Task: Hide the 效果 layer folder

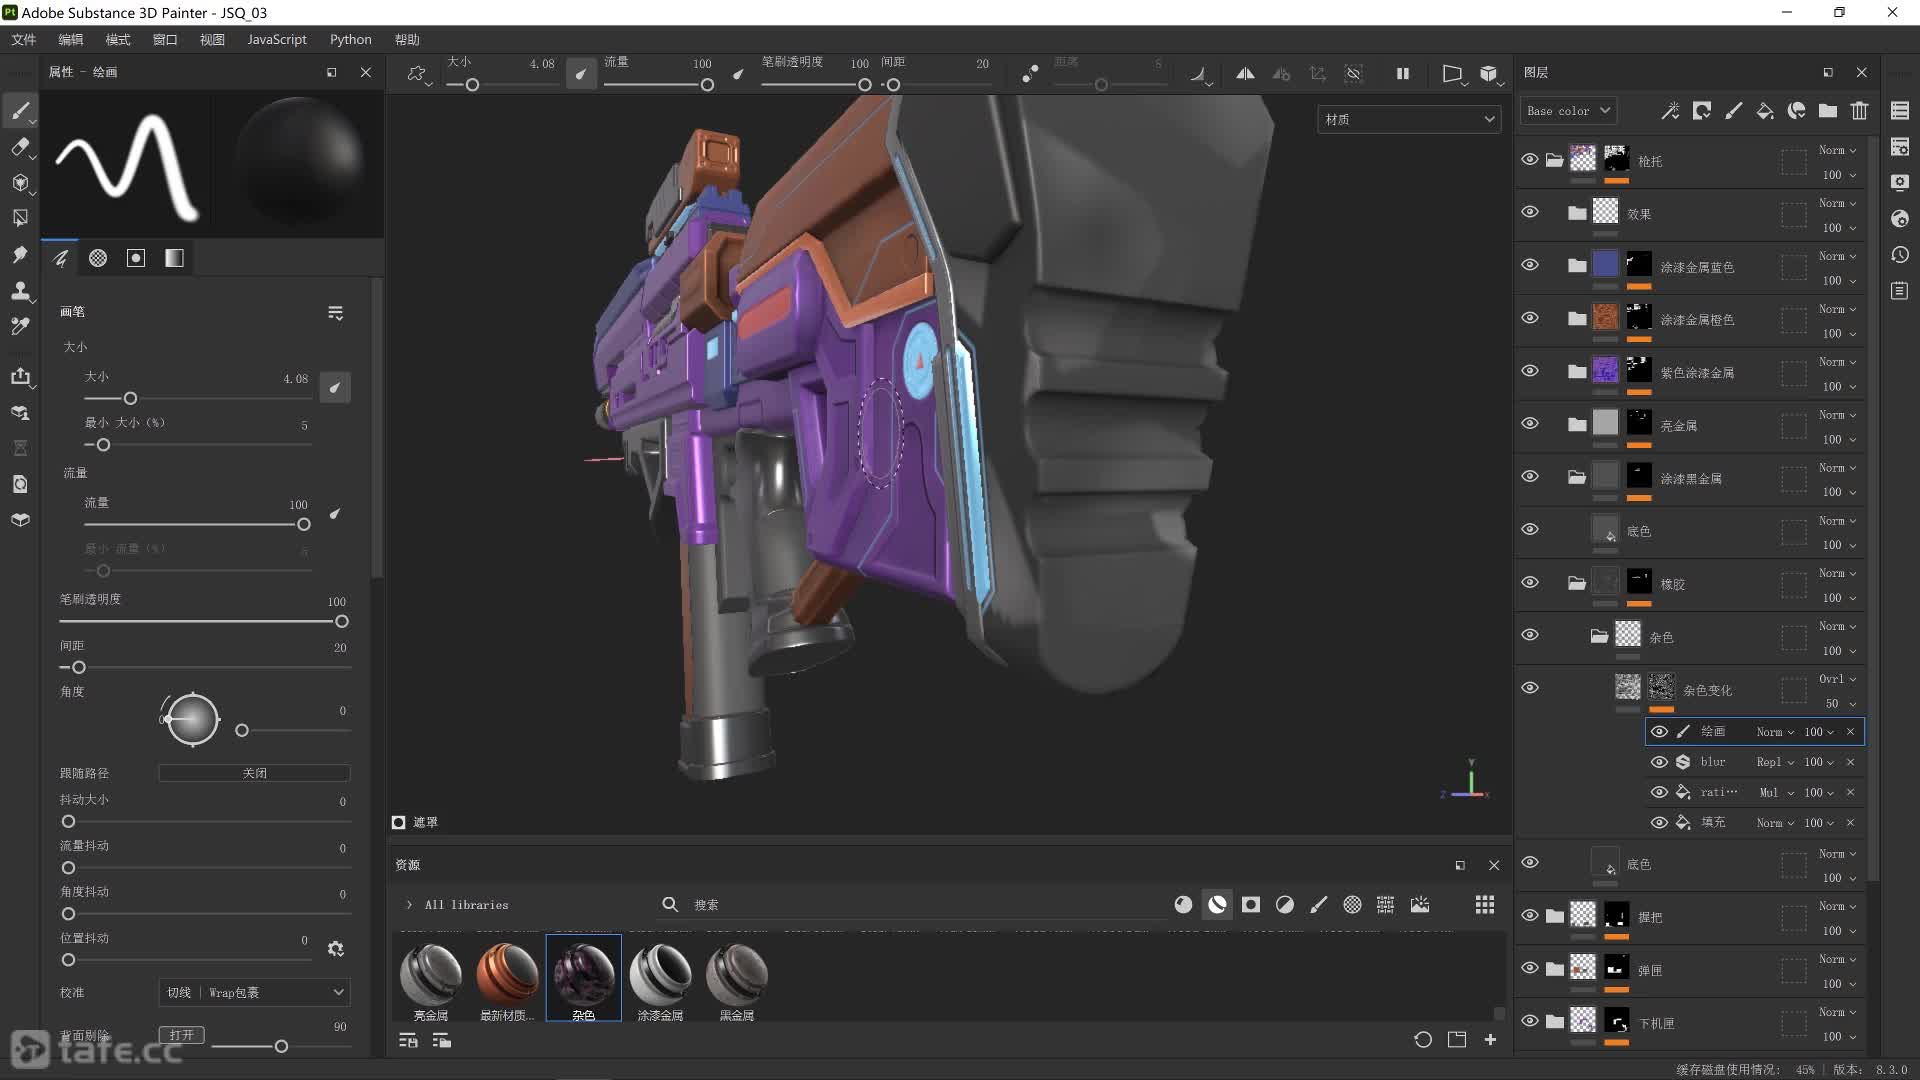Action: (1529, 212)
